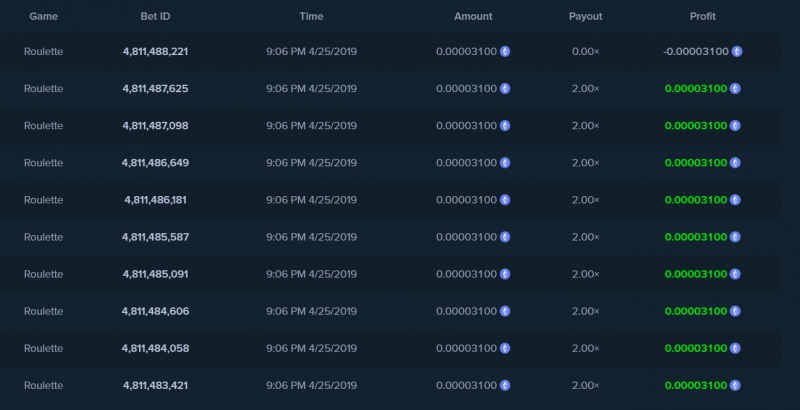This screenshot has height=410, width=800.
Task: Click the Amount Ethereum icon for bet 4,811,485,091
Action: 505,274
